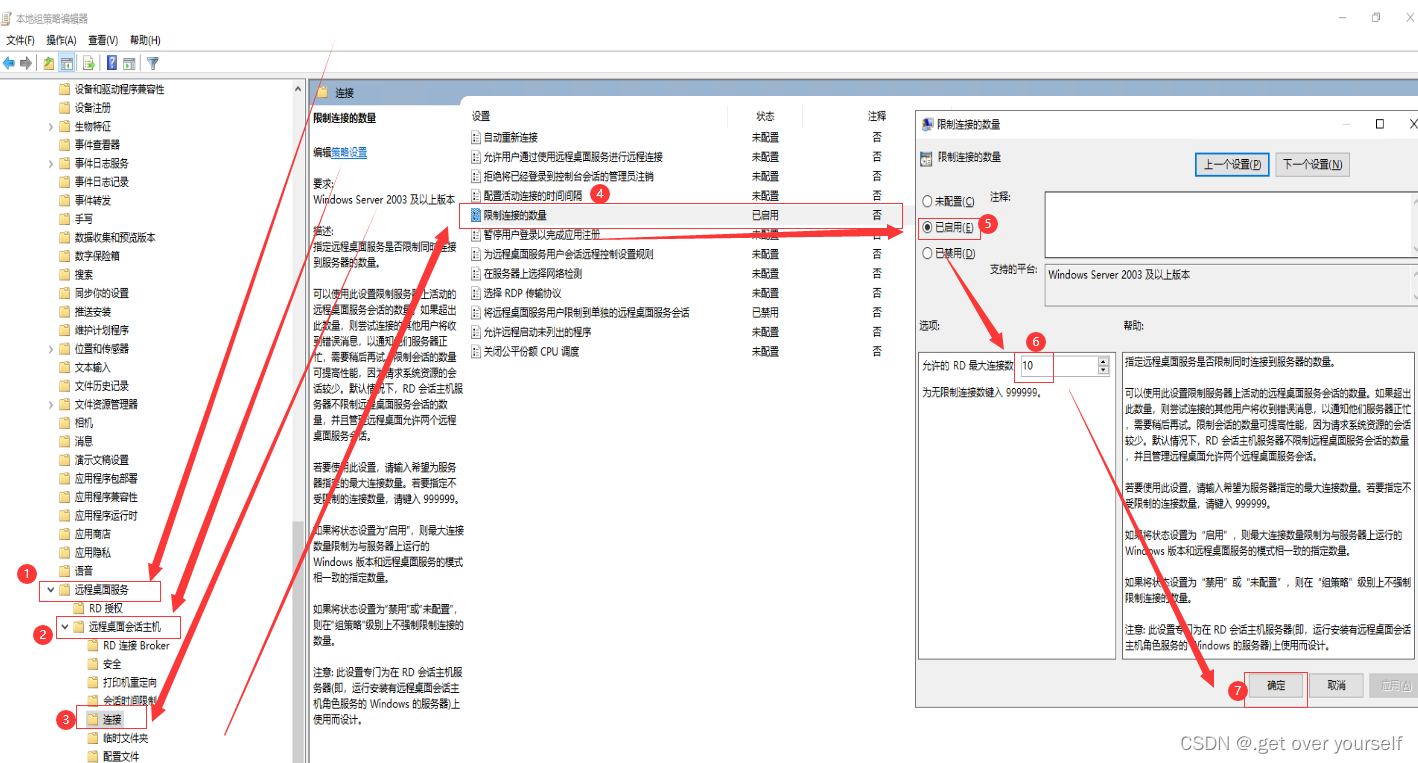
Task: Expand the 事件日志服务 tree node
Action: click(51, 163)
